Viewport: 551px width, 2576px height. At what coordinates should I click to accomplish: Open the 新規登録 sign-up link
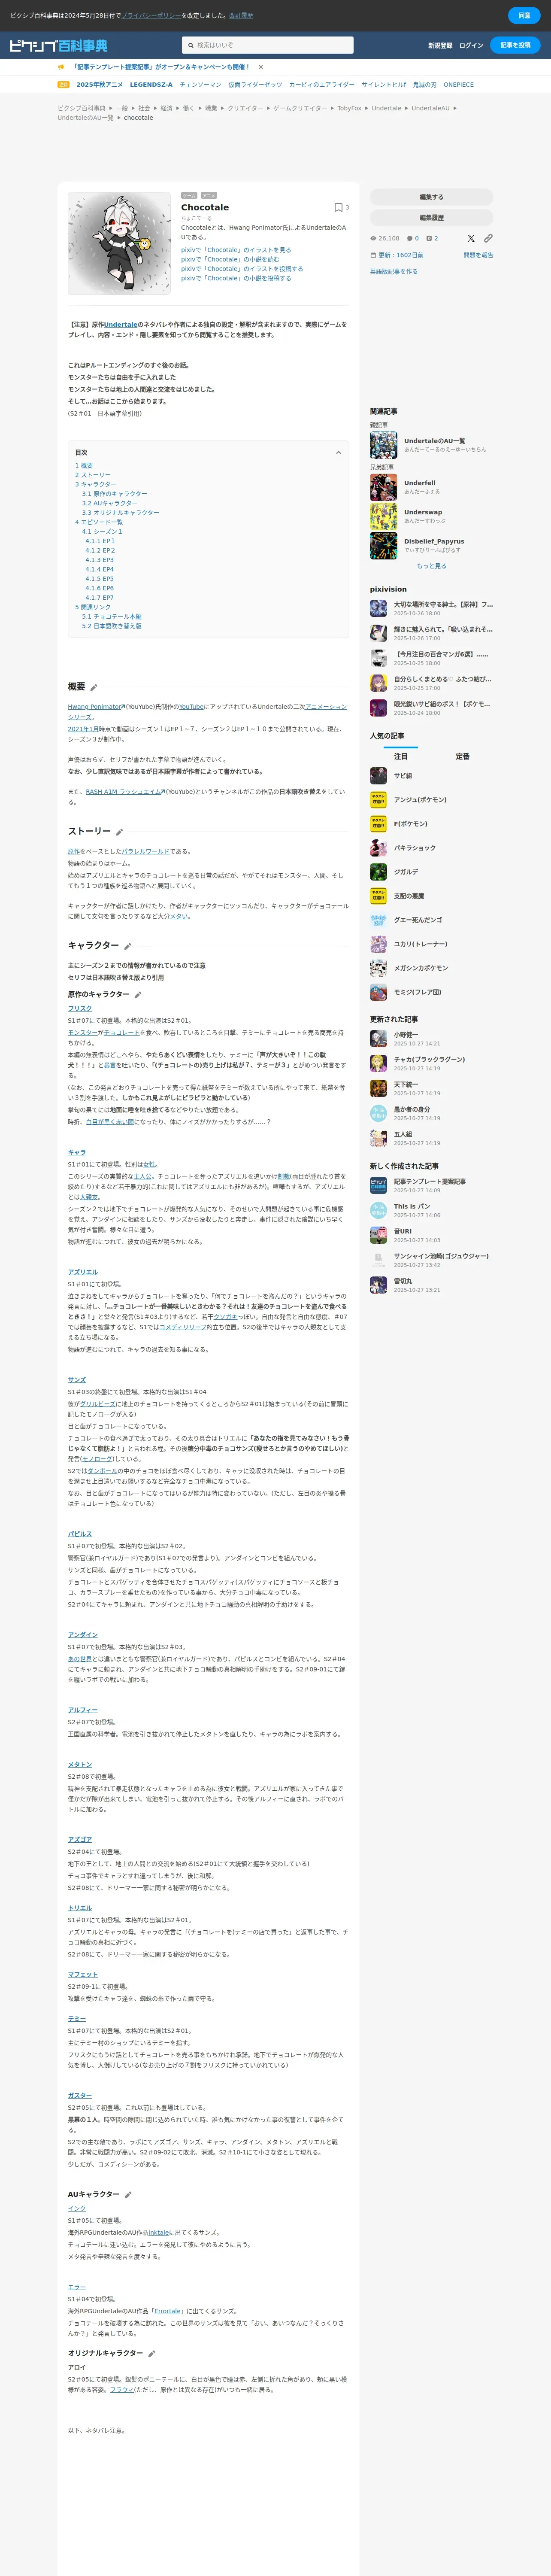click(440, 46)
